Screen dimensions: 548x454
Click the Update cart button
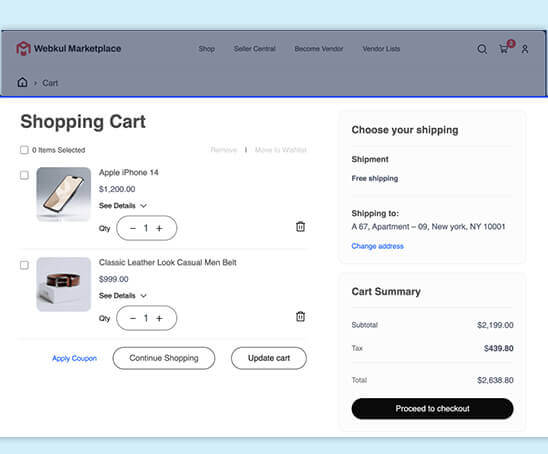click(x=269, y=358)
